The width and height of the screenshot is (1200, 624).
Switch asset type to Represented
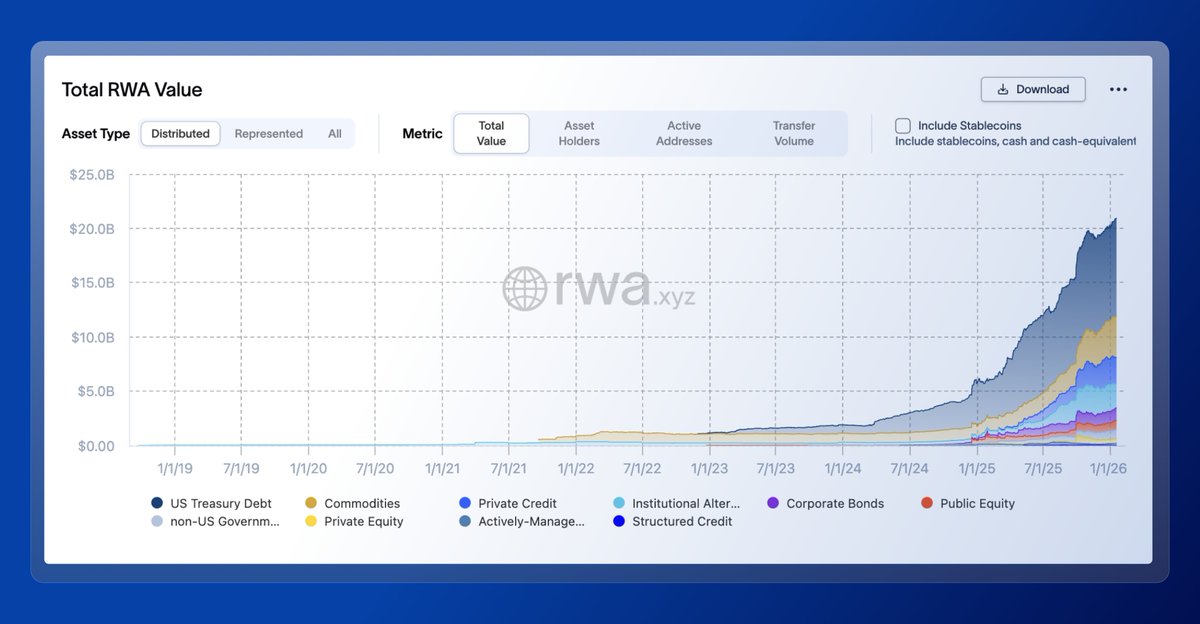[268, 134]
